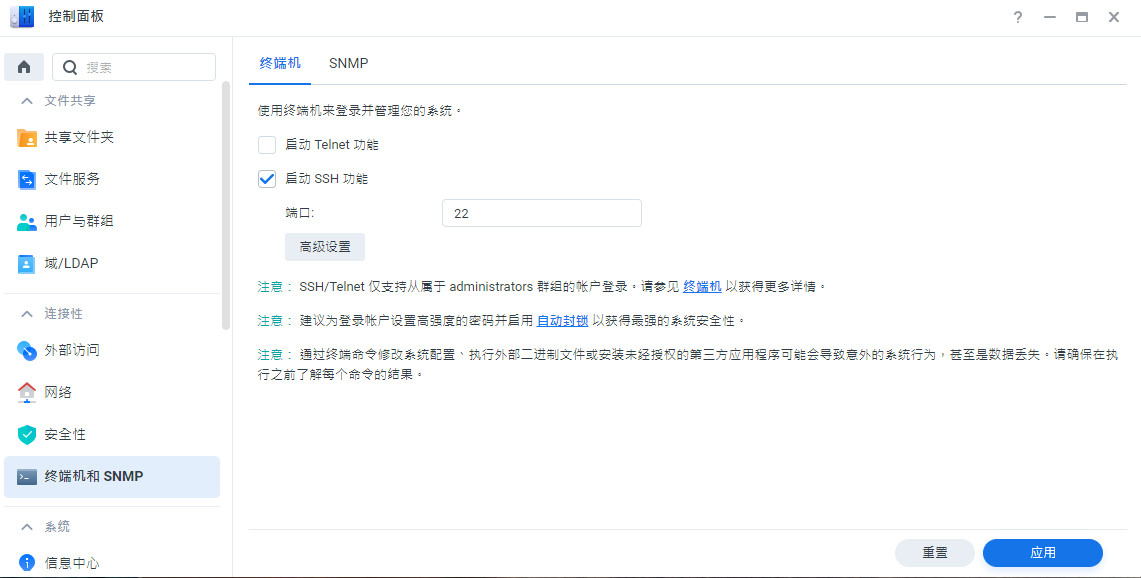Viewport: 1141px width, 578px height.
Task: Click the help question mark icon
Action: [x=1018, y=17]
